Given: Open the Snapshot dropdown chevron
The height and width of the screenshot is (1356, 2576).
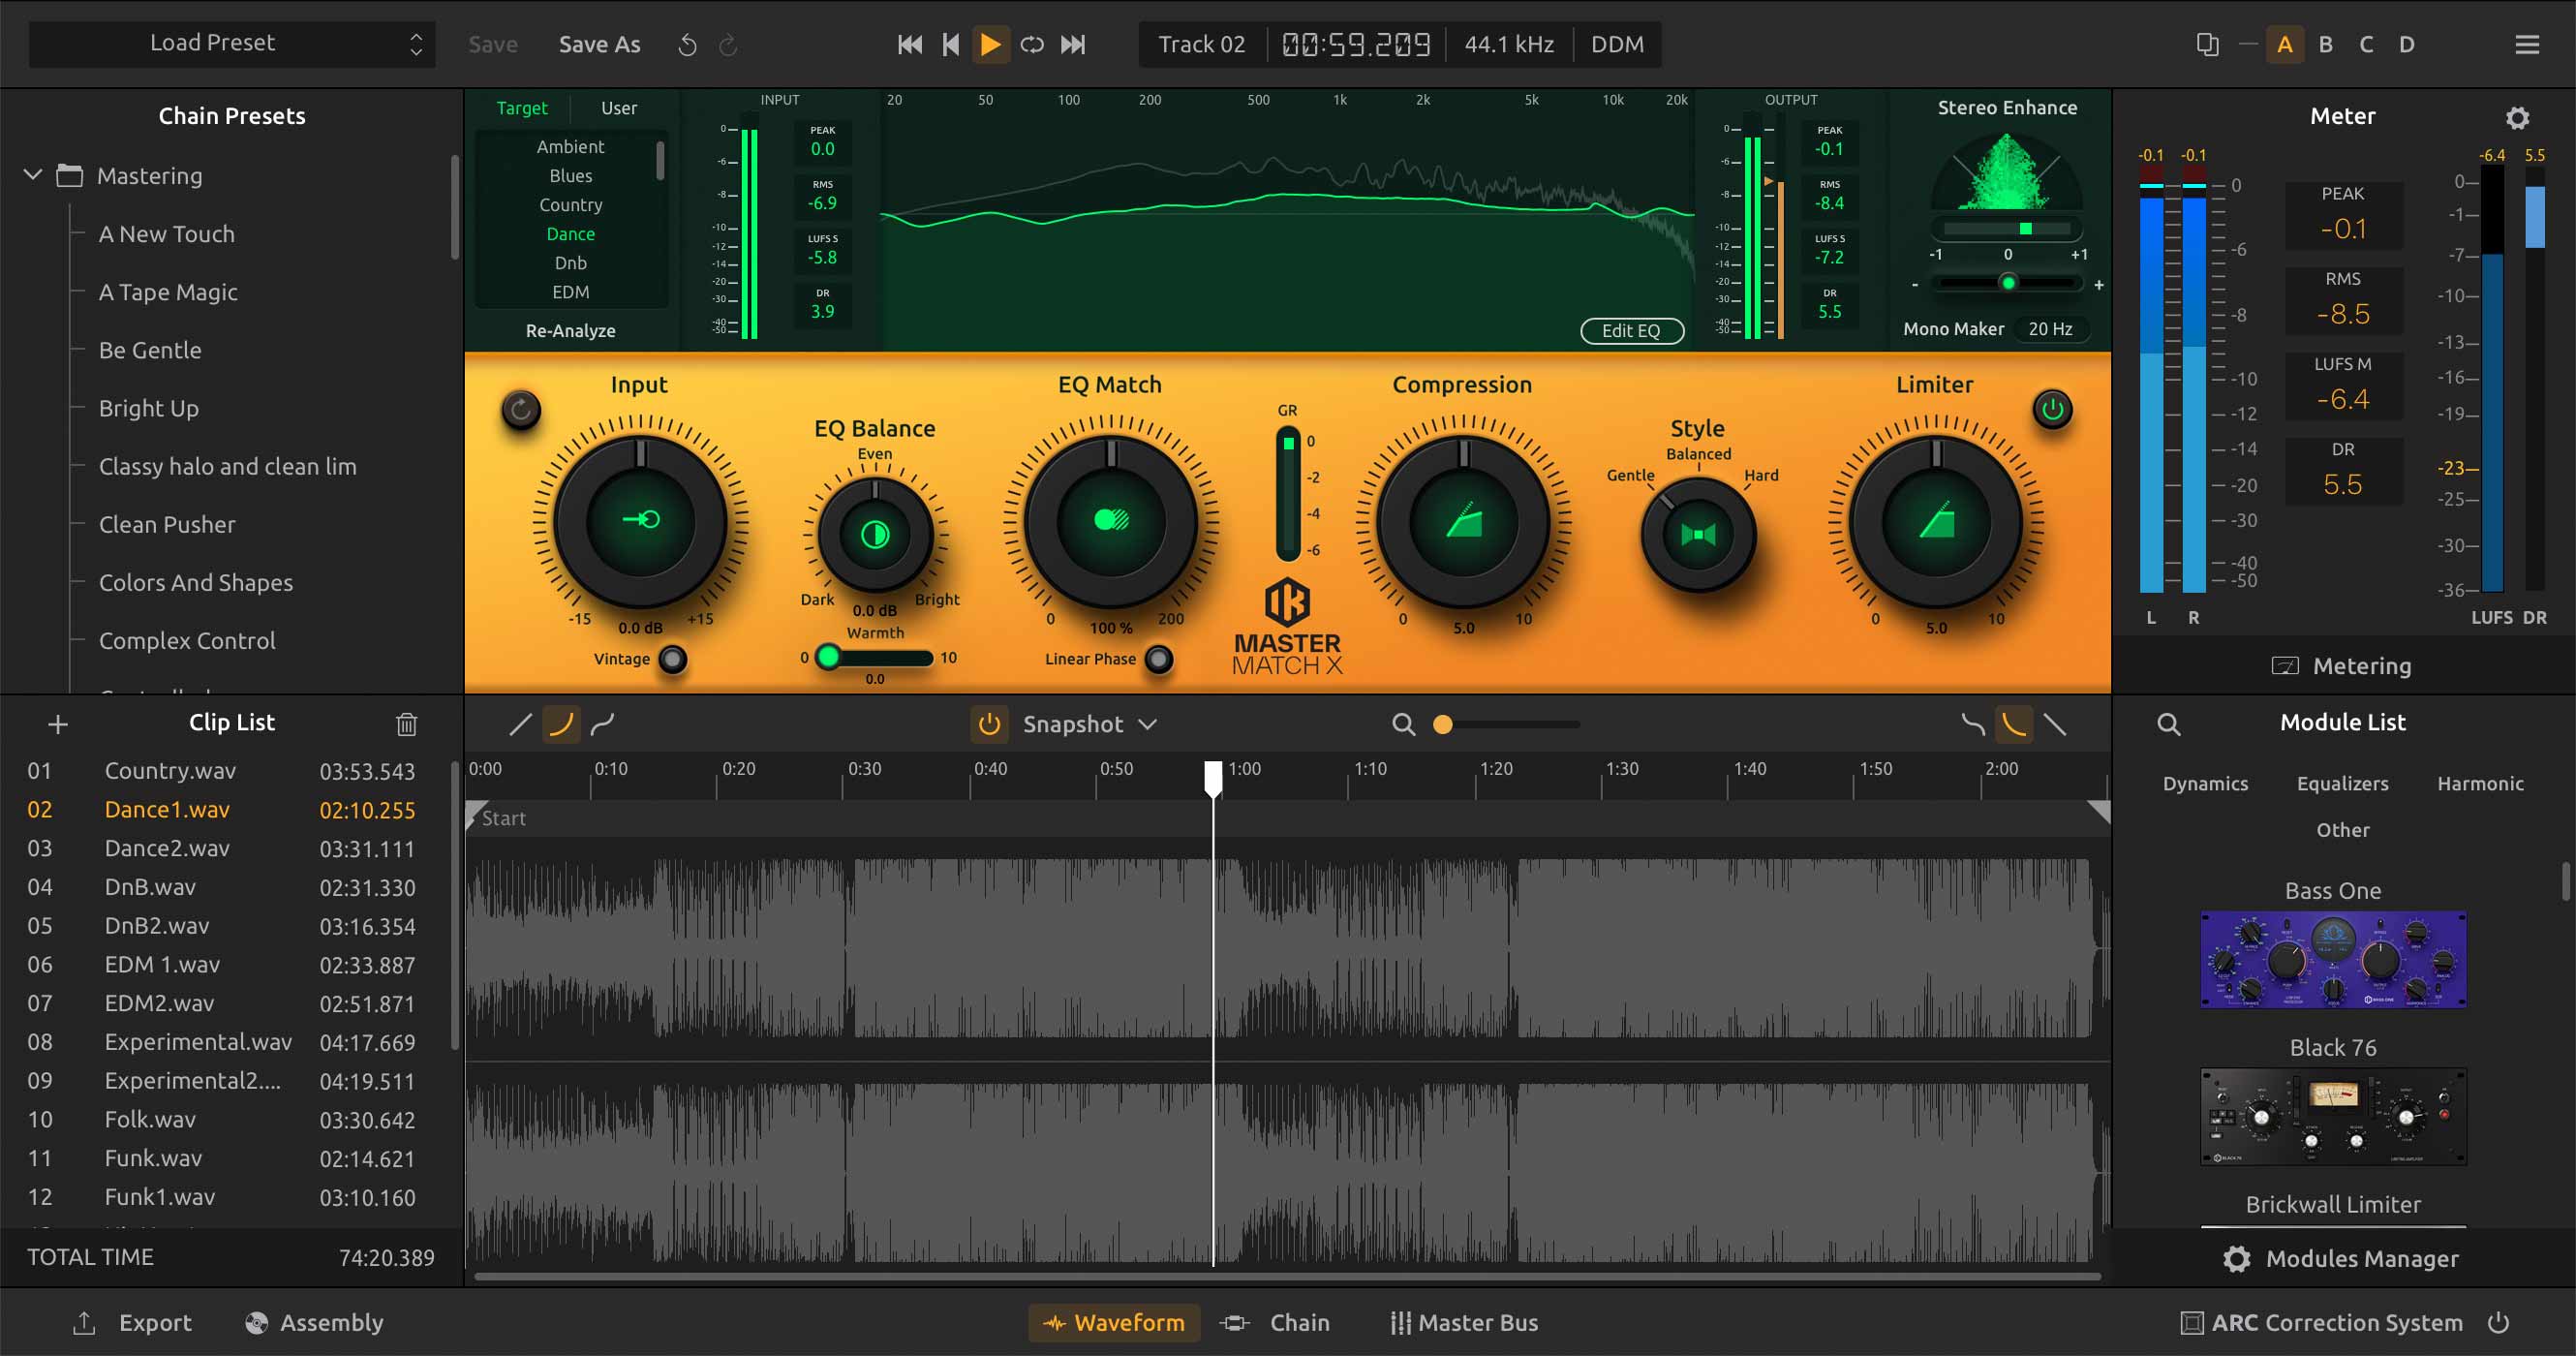Looking at the screenshot, I should click(1148, 724).
